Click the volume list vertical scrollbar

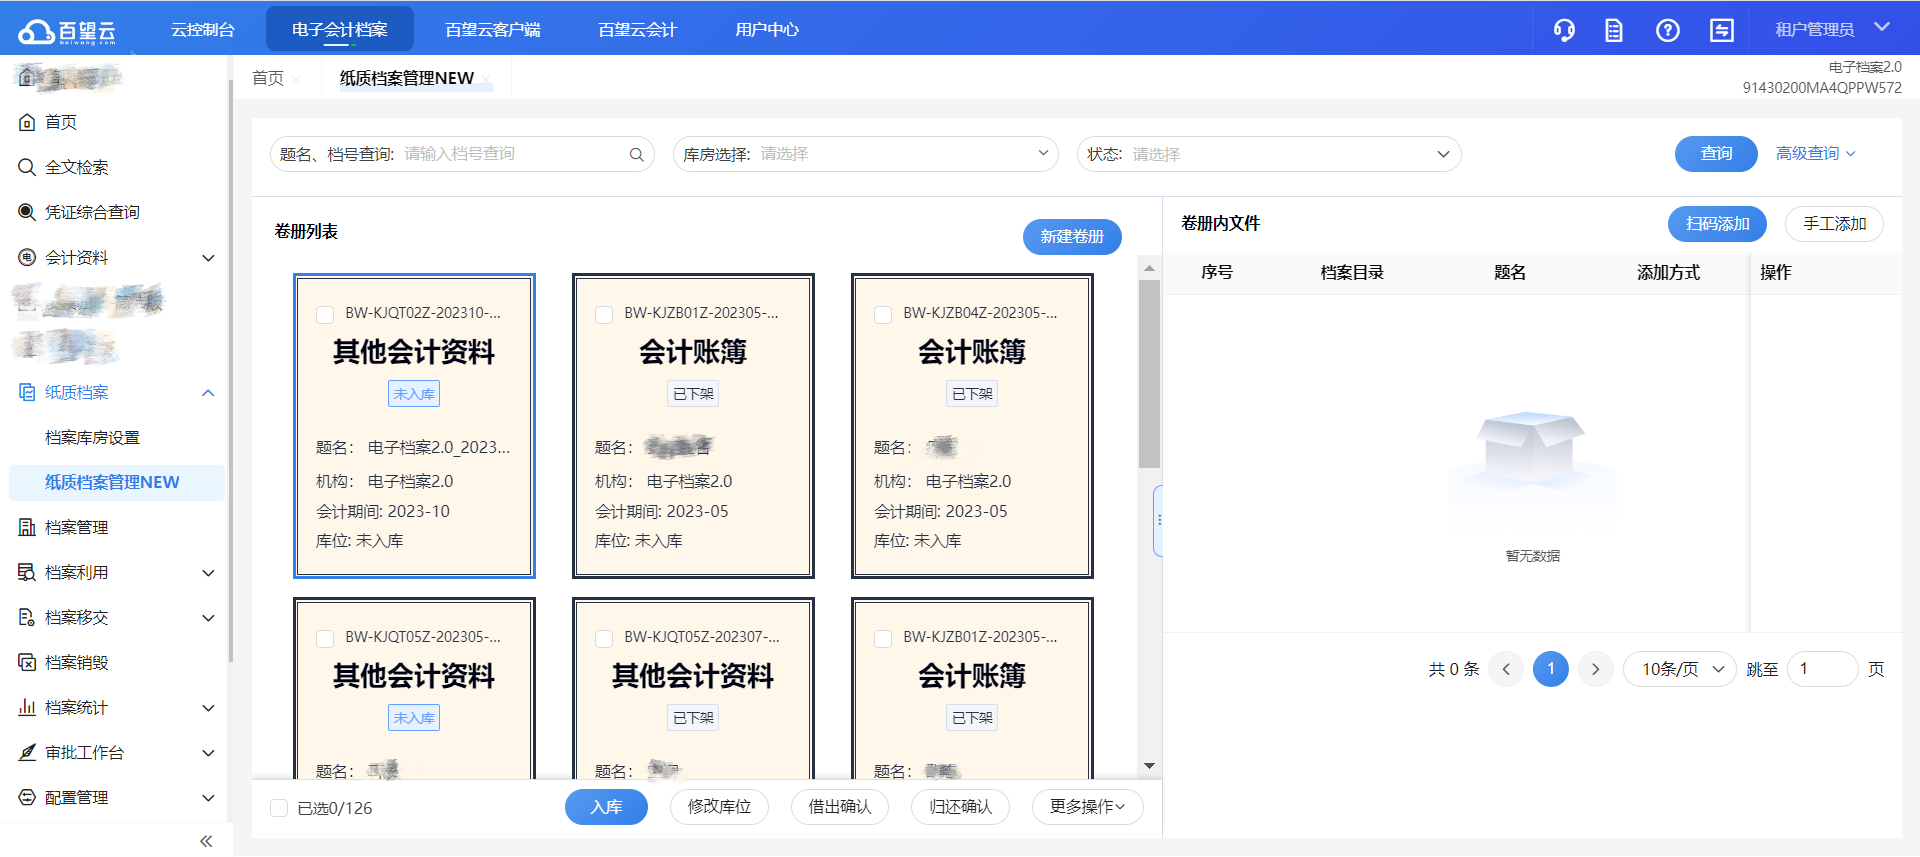1150,374
